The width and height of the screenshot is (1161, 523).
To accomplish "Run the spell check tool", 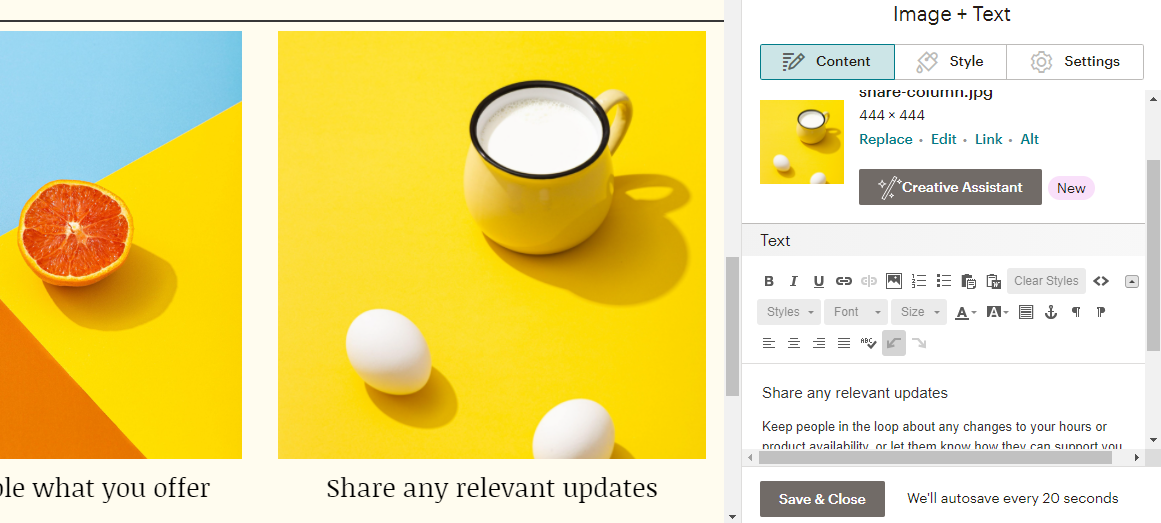I will (x=869, y=343).
